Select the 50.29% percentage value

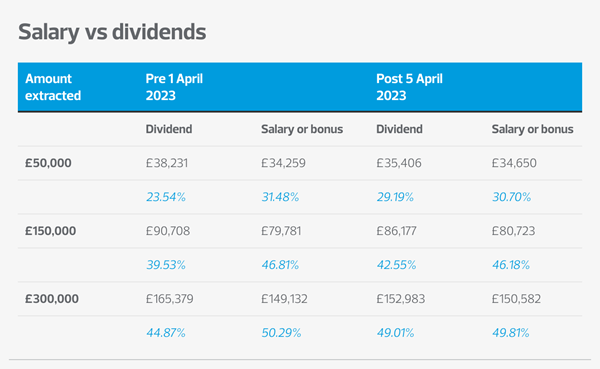(281, 333)
